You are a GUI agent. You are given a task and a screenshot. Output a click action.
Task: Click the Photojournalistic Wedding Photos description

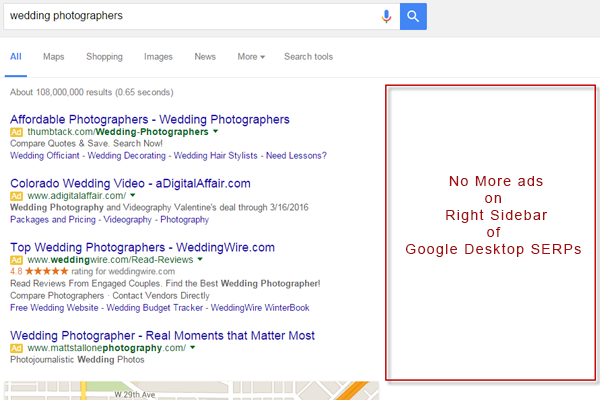[77, 360]
